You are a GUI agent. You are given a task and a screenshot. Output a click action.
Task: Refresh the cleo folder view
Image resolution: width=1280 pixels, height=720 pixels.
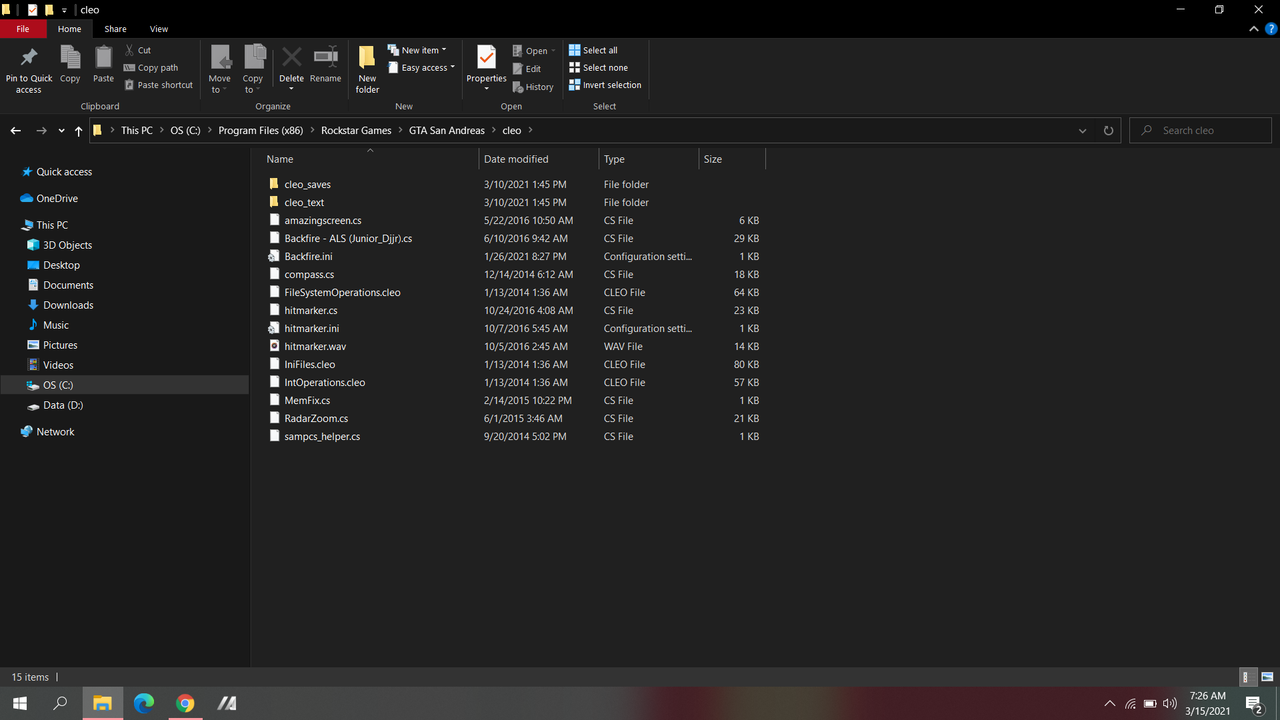[x=1108, y=131]
